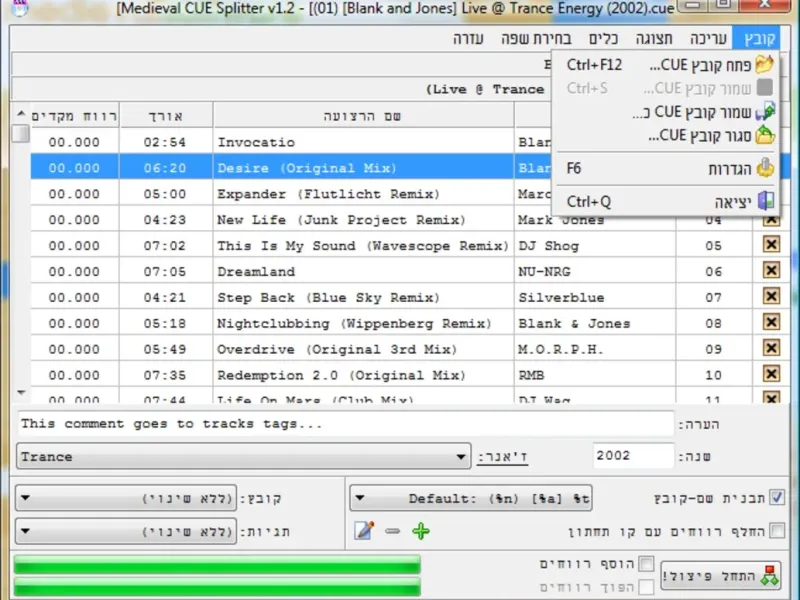Choose Open CUE file Ctrl+F12 entry

click(x=666, y=65)
